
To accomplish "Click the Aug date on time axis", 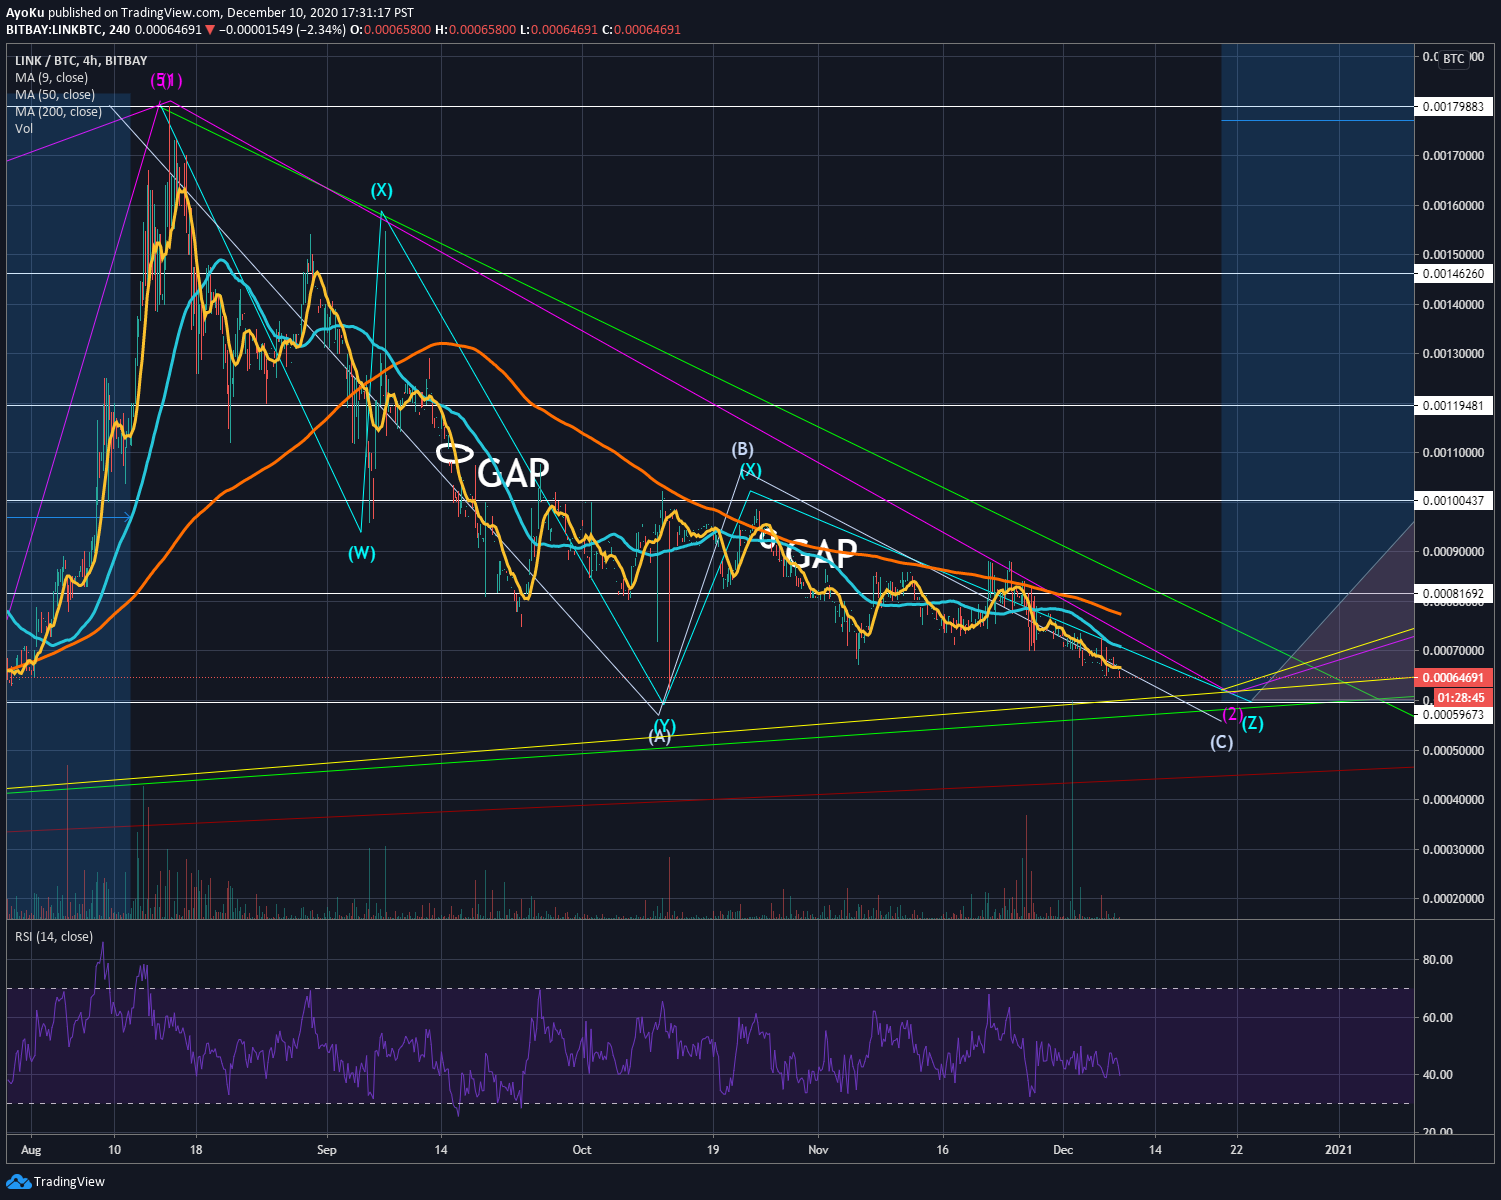I will click(32, 1150).
